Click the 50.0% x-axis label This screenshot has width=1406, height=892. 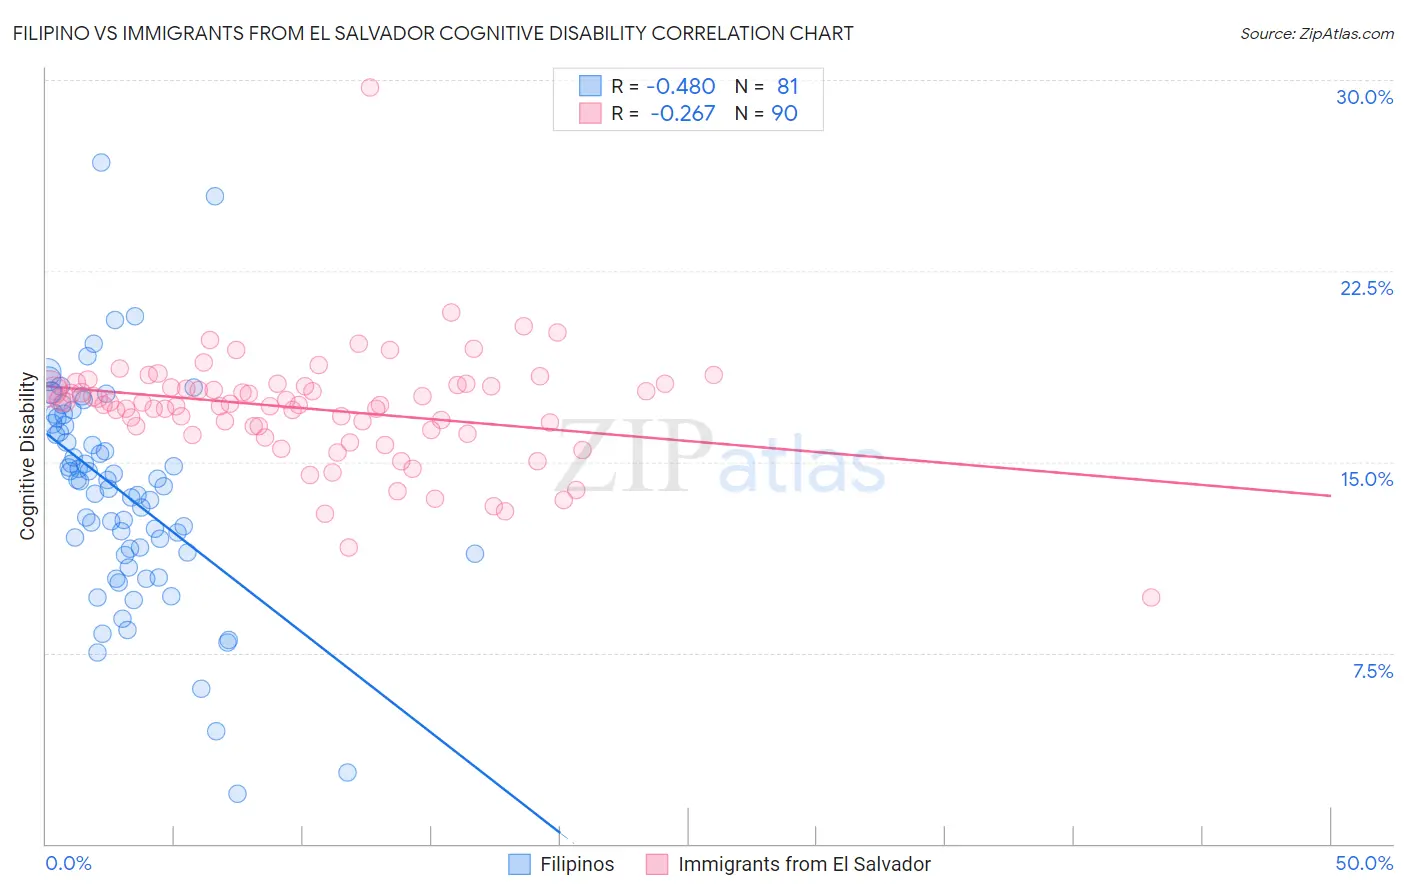click(1364, 863)
